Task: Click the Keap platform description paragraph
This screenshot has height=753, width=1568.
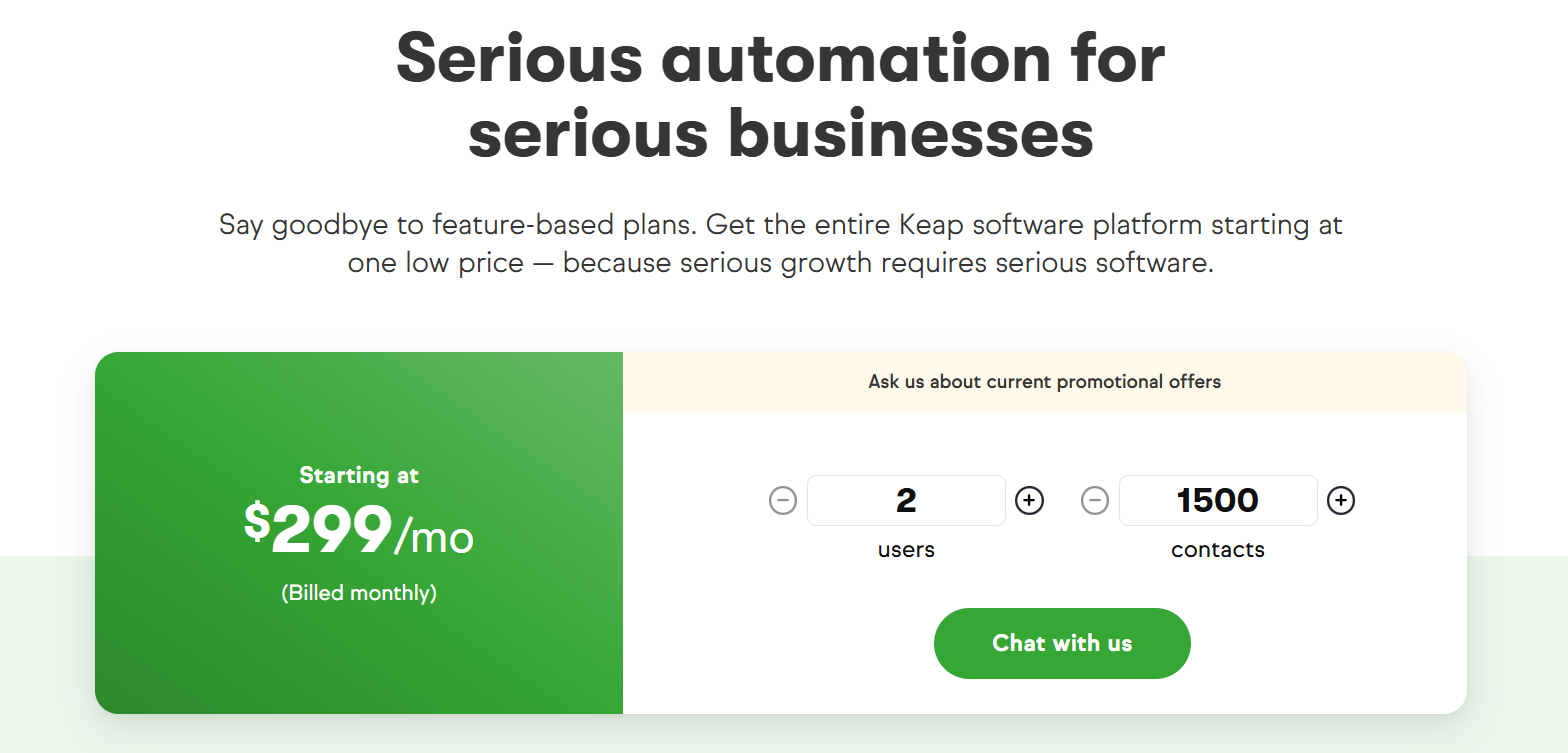Action: point(780,243)
